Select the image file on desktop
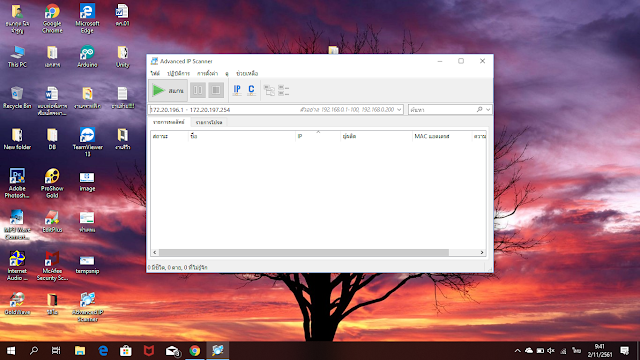This screenshot has width=640, height=360. [x=87, y=181]
